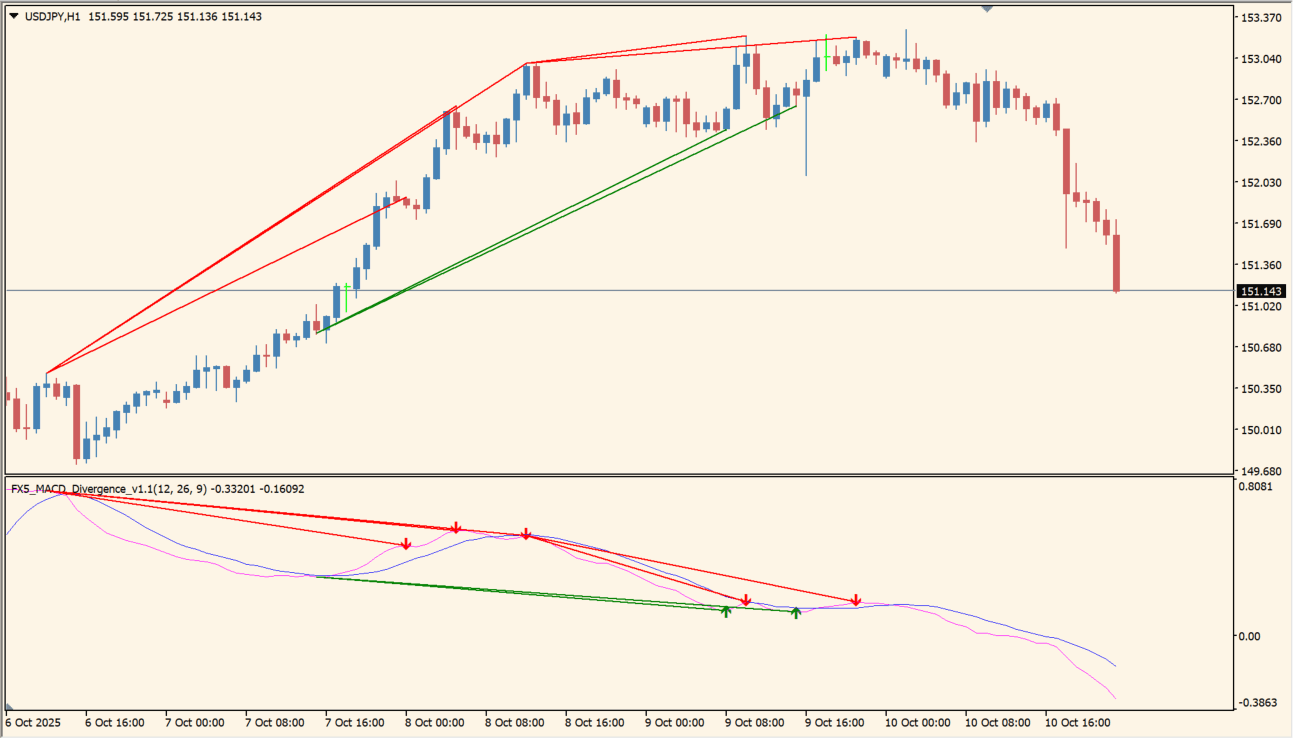This screenshot has height=739, width=1294.
Task: Open the chart dropdown triangle beside USDJPY,H1
Action: point(12,16)
